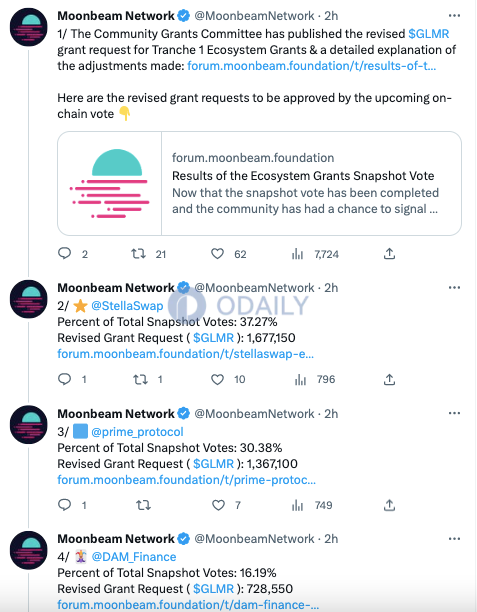The width and height of the screenshot is (477, 612).
Task: Retweet the prime_protocol tweet
Action: [x=143, y=505]
